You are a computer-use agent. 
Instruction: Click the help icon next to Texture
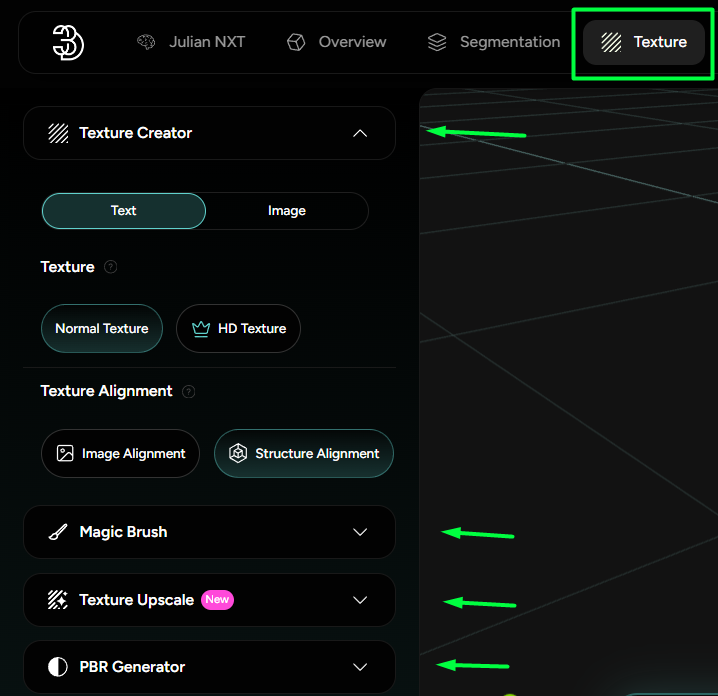[110, 266]
